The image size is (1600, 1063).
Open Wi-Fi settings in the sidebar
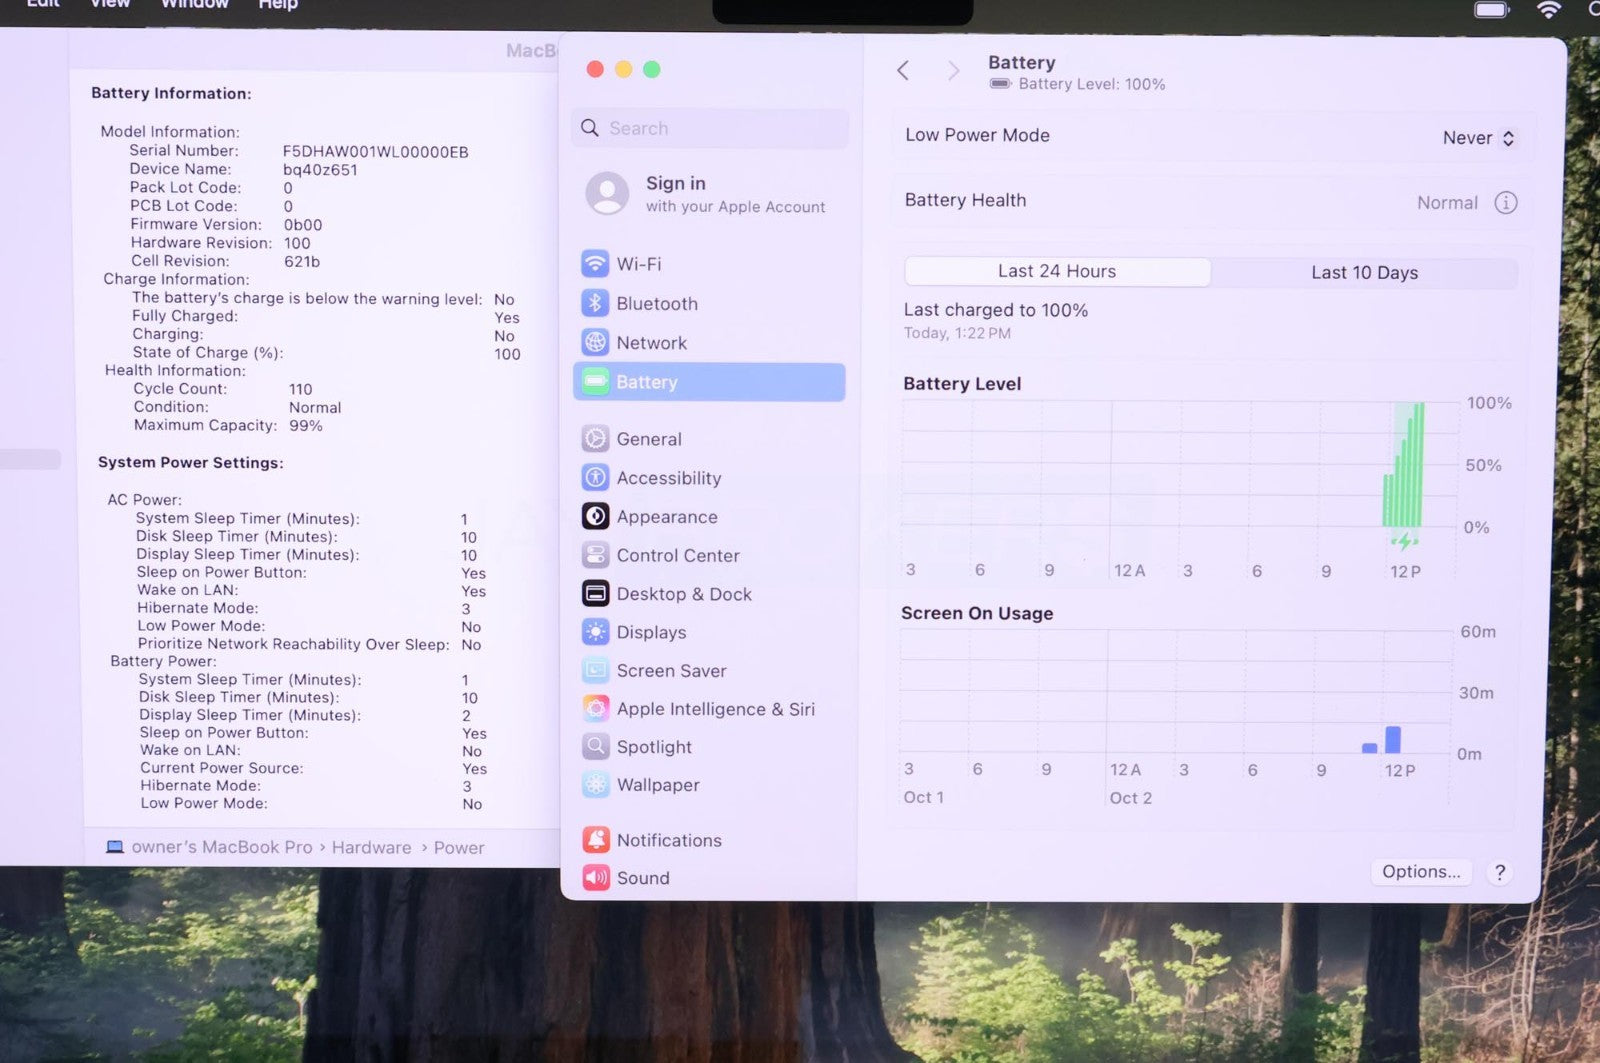(638, 264)
